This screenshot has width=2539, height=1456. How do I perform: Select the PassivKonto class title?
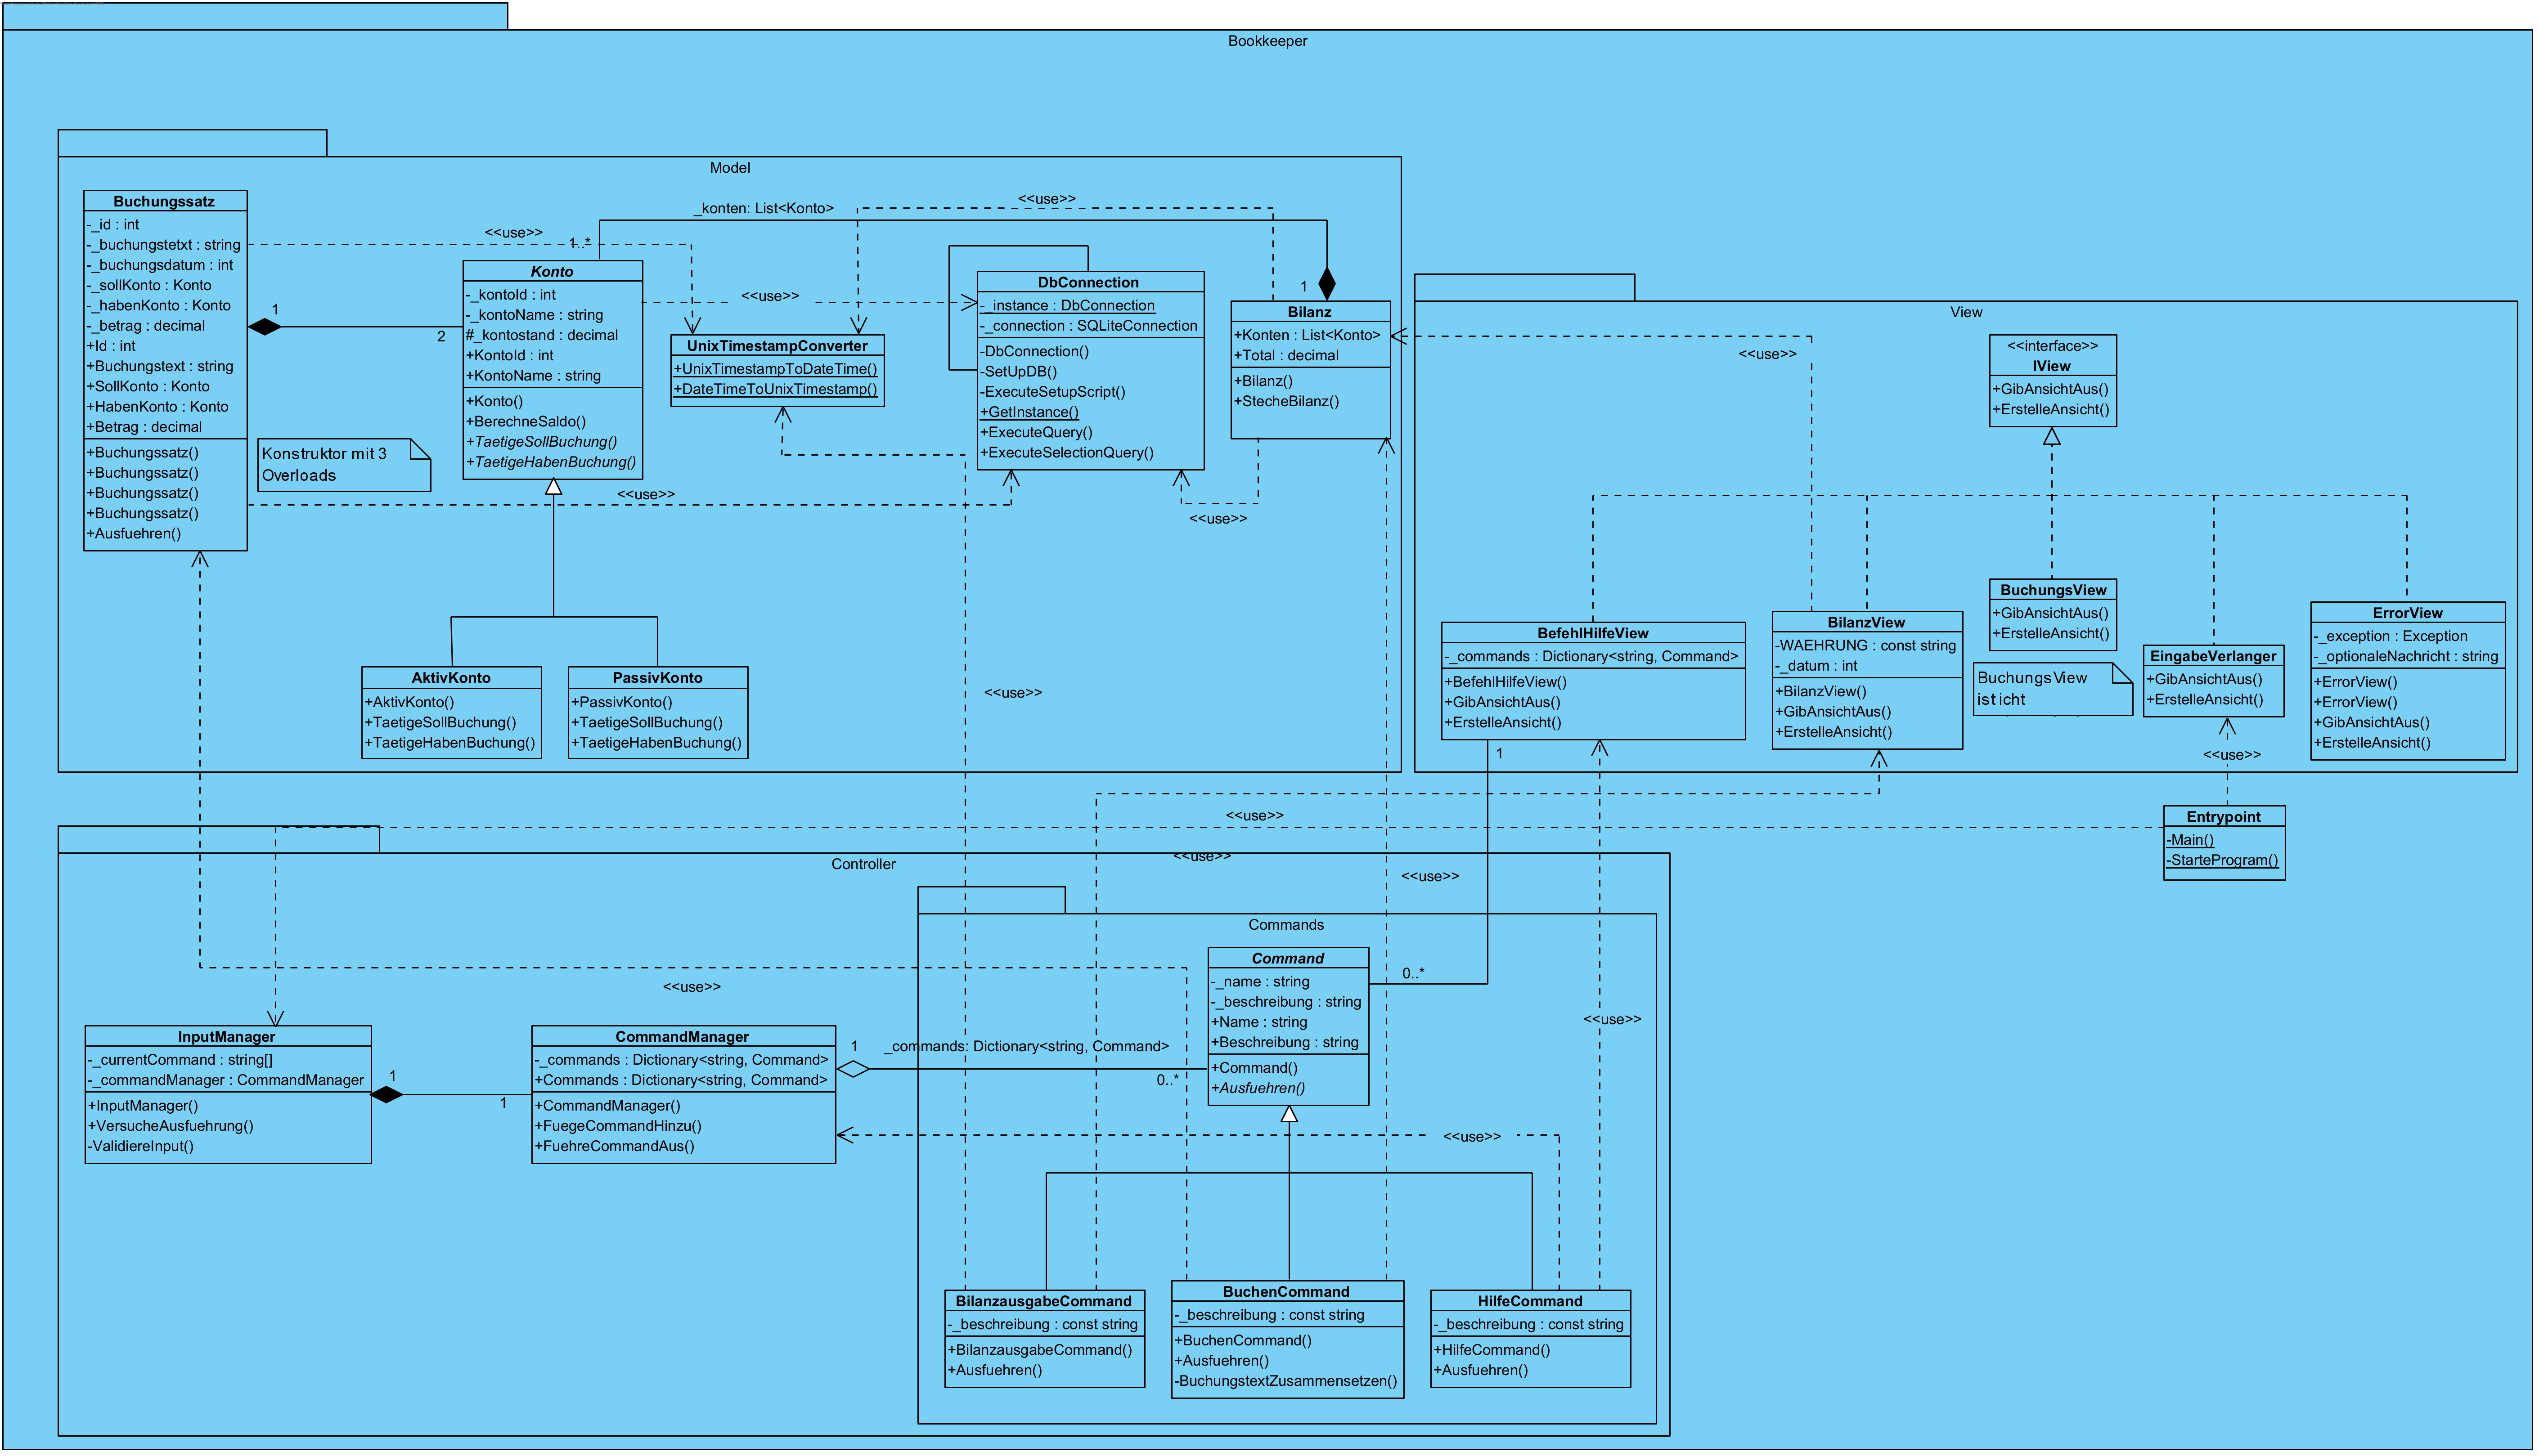click(x=657, y=678)
